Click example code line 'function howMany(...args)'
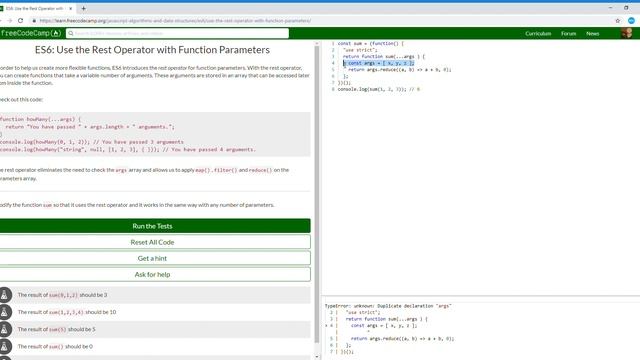The width and height of the screenshot is (640, 360). [40, 119]
